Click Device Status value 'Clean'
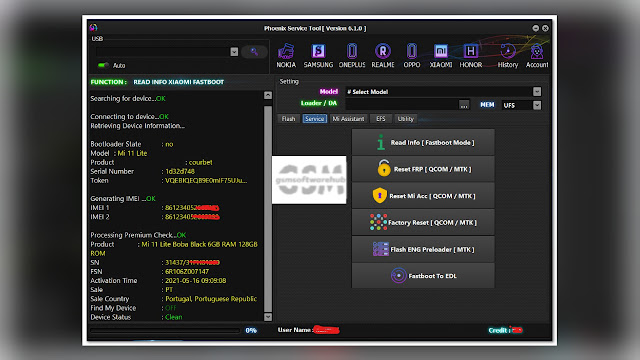640x360 pixels. pyautogui.click(x=173, y=317)
